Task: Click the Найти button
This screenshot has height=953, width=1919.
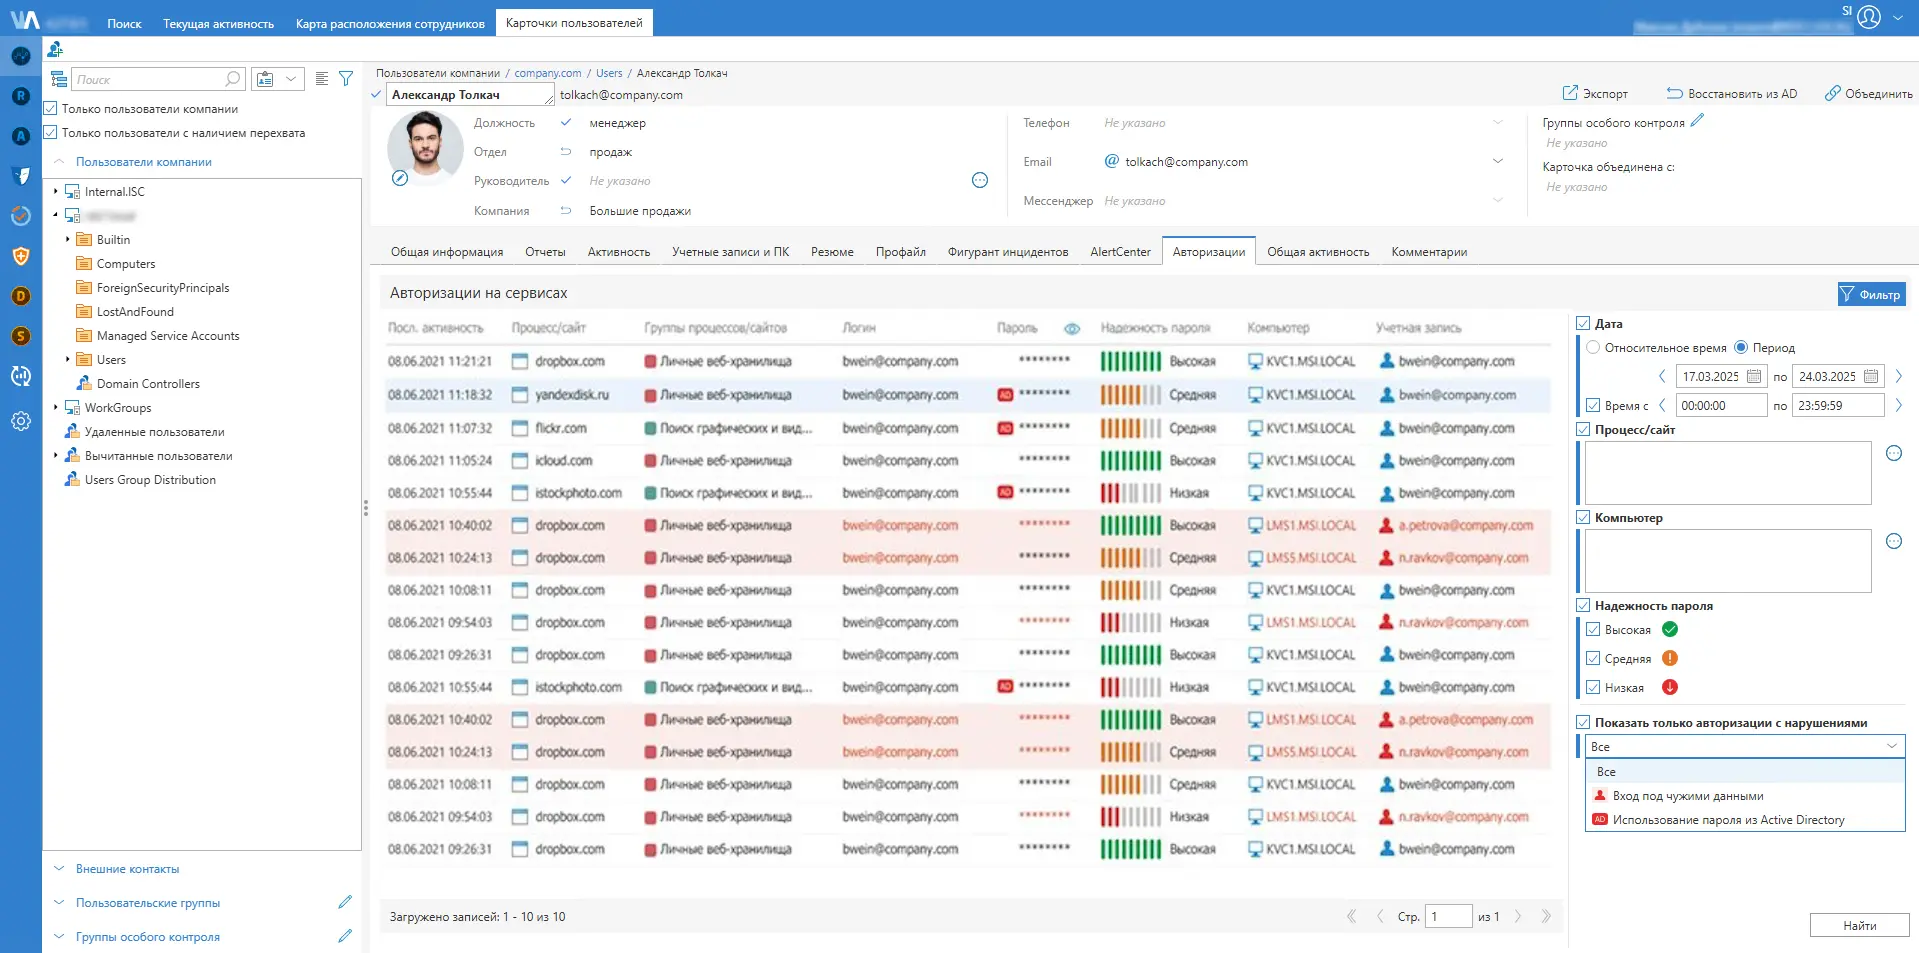Action: point(1859,926)
